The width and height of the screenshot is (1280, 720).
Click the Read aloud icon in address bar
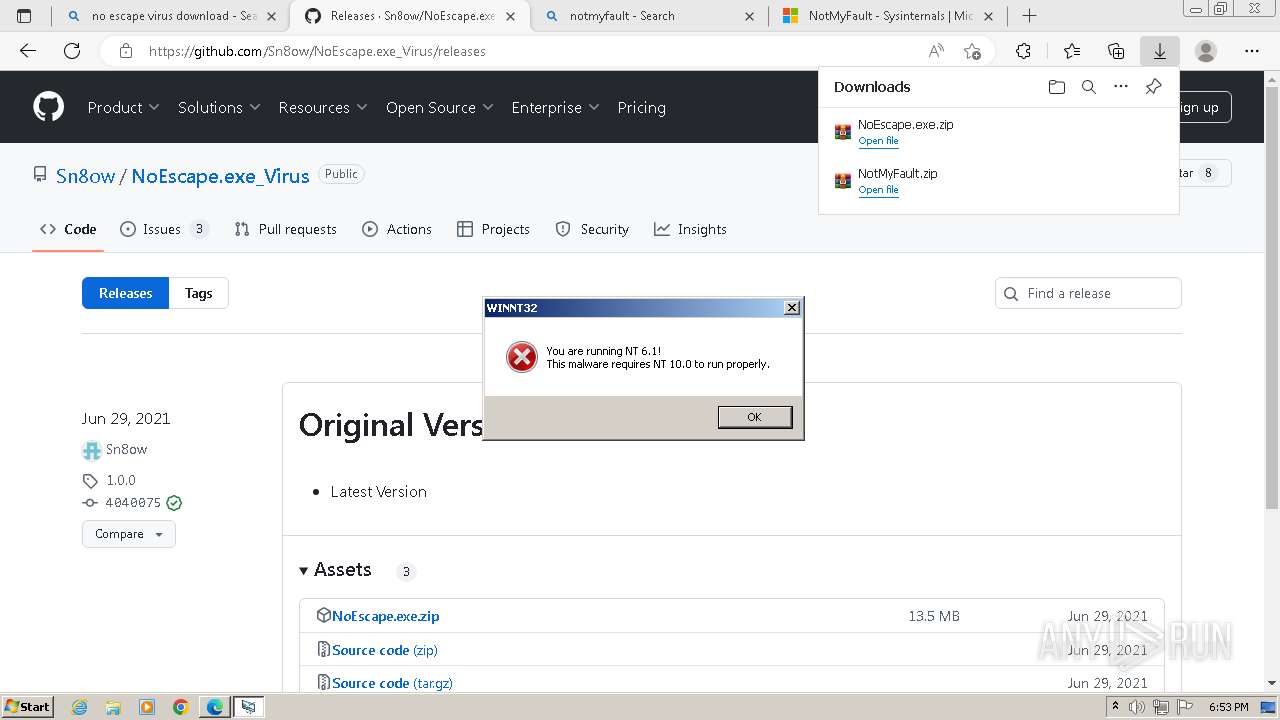[936, 51]
